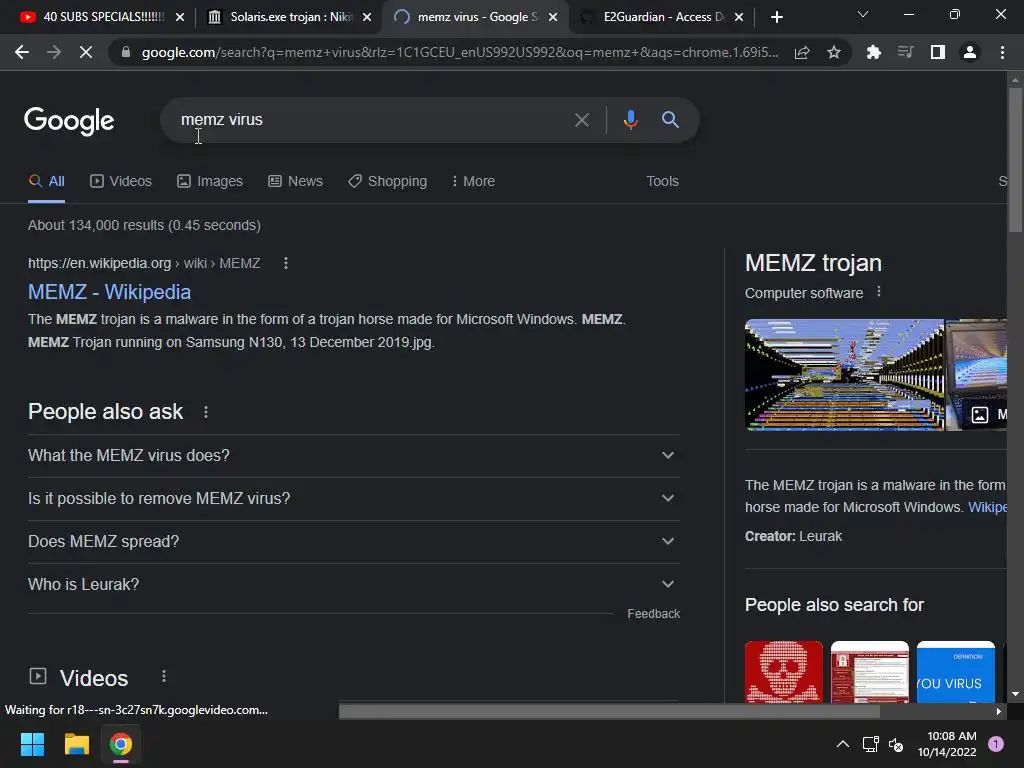Open Videos section options menu

tap(164, 677)
